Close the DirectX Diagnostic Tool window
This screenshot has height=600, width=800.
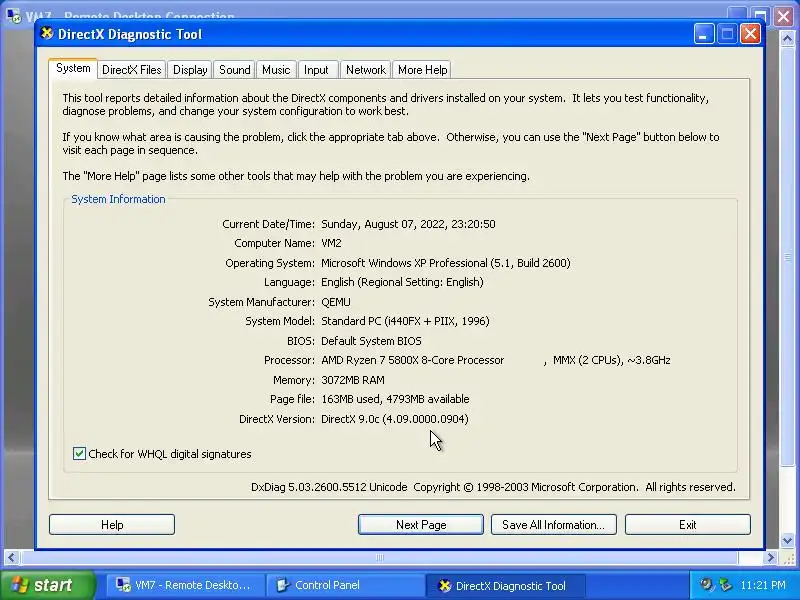pos(751,34)
